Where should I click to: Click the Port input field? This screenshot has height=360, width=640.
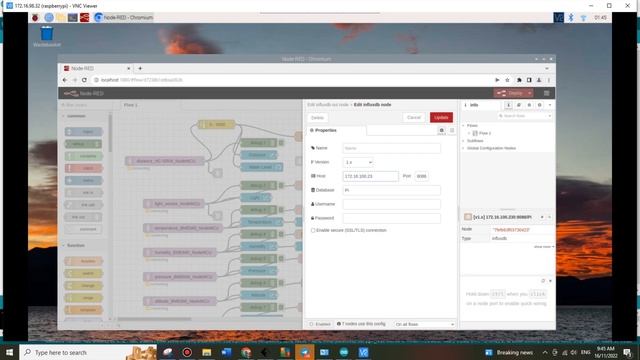click(422, 176)
